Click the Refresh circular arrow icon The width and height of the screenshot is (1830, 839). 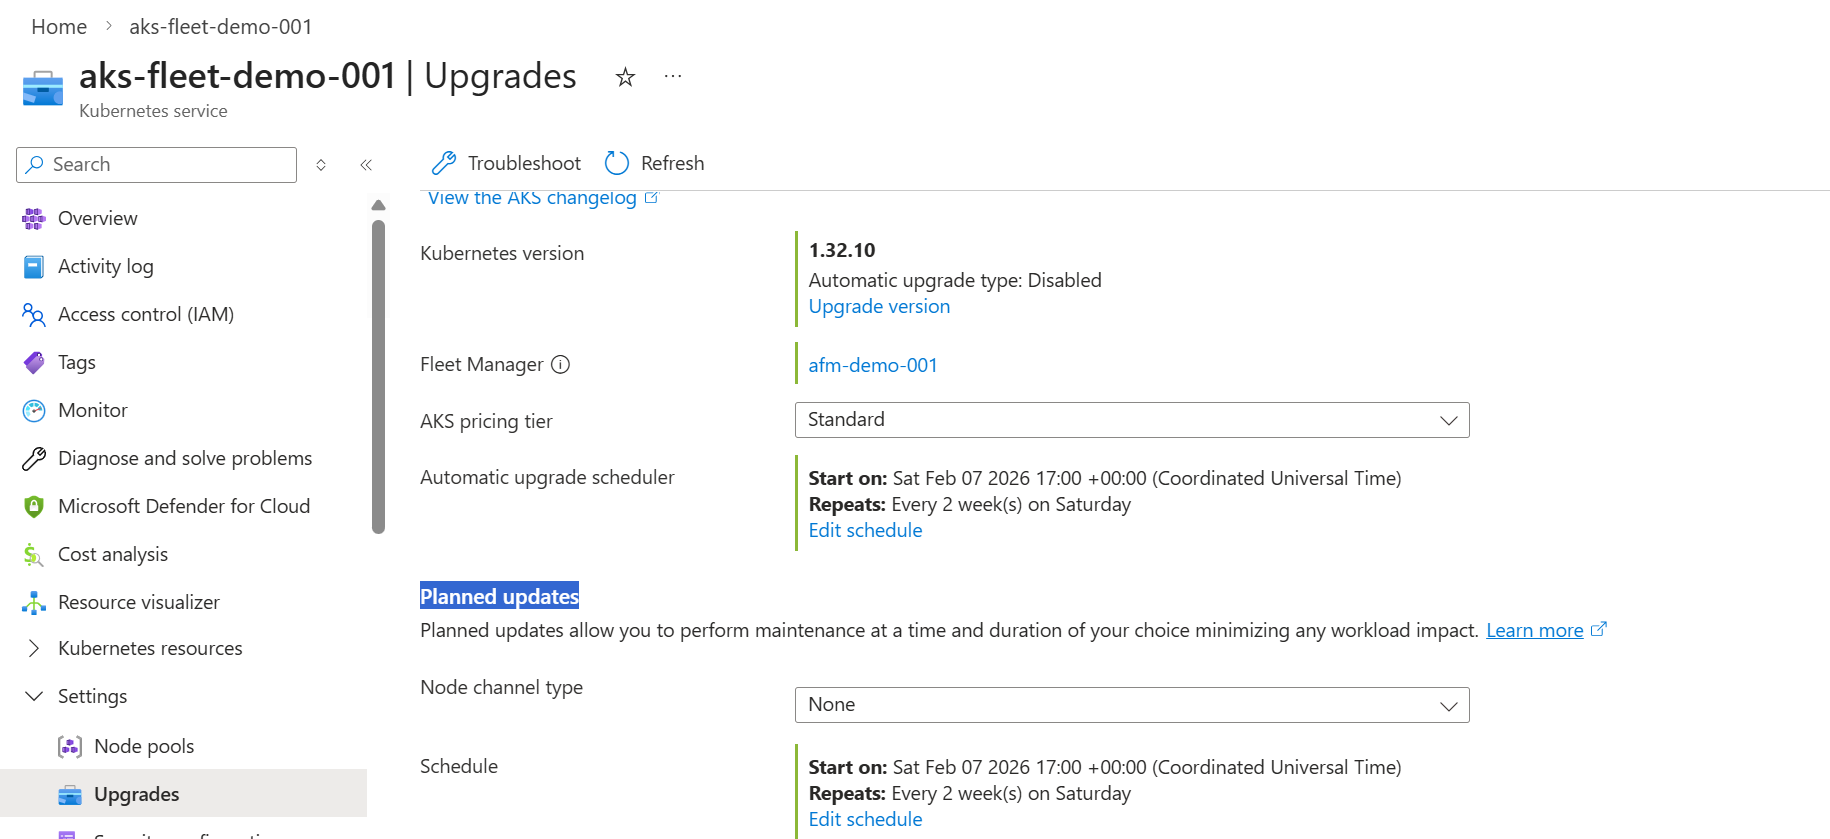[617, 163]
